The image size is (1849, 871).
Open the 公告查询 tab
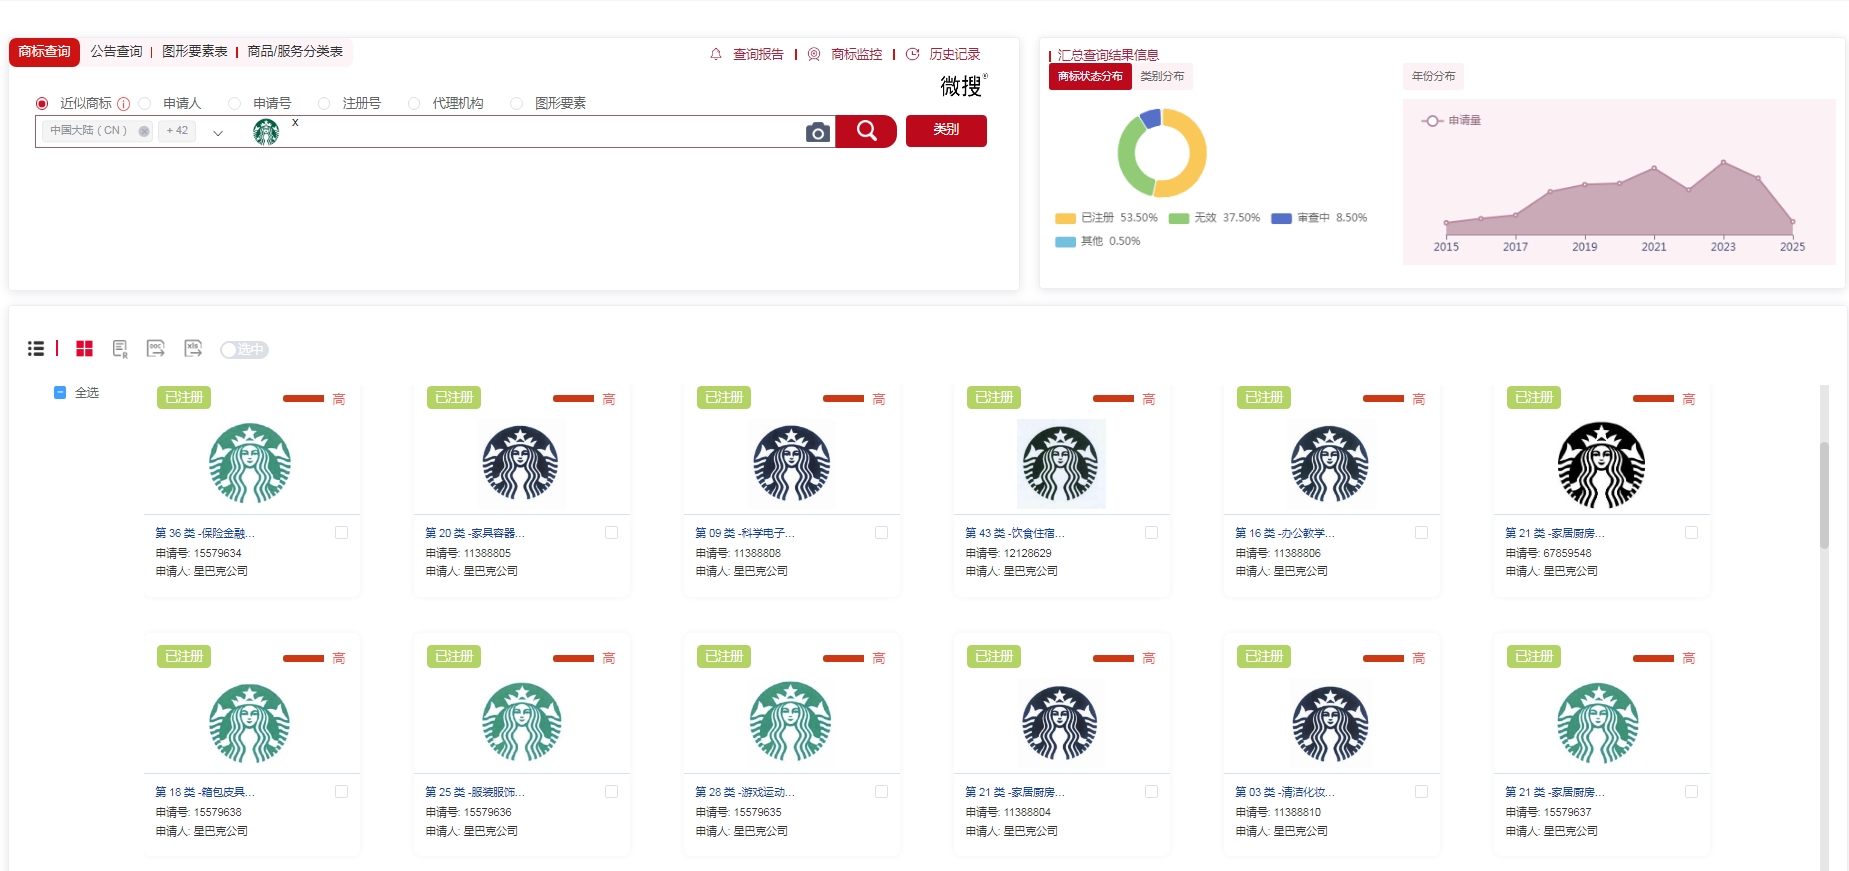click(x=116, y=51)
